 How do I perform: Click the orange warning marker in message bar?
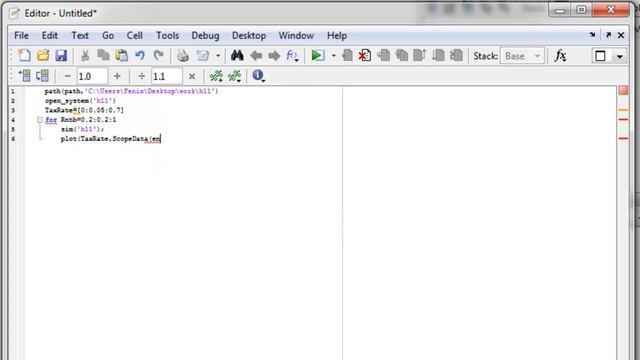pos(623,110)
